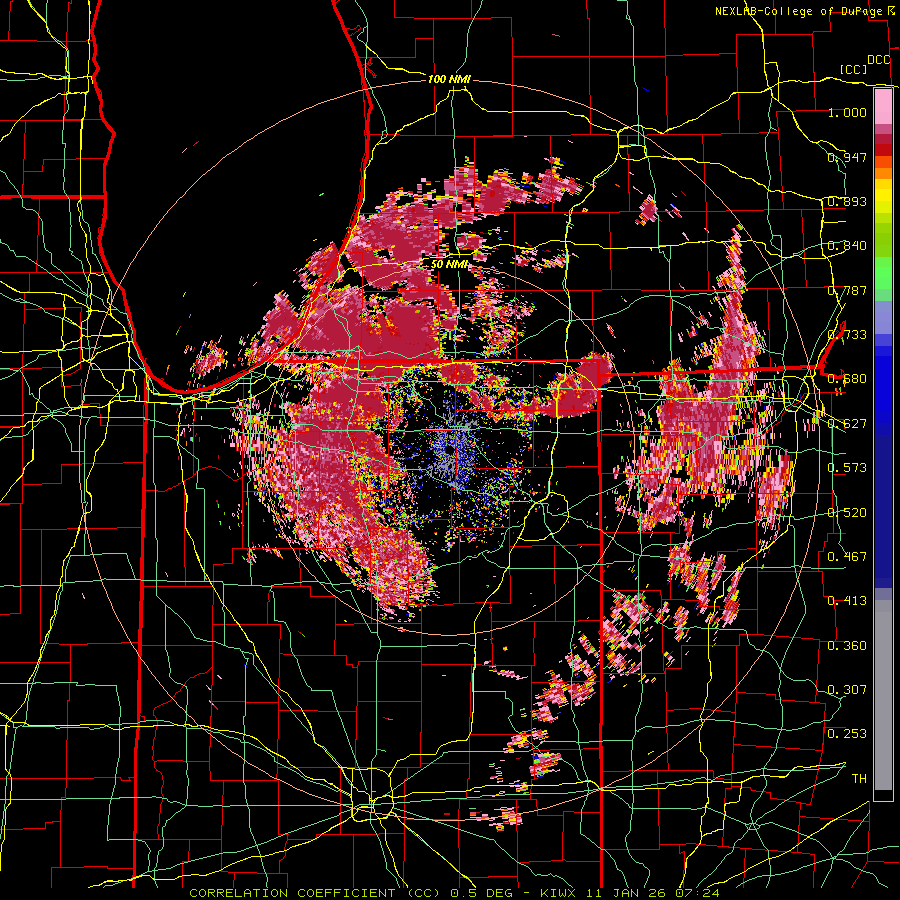Click the 0.840 scale value
This screenshot has width=900, height=900.
[x=847, y=246]
